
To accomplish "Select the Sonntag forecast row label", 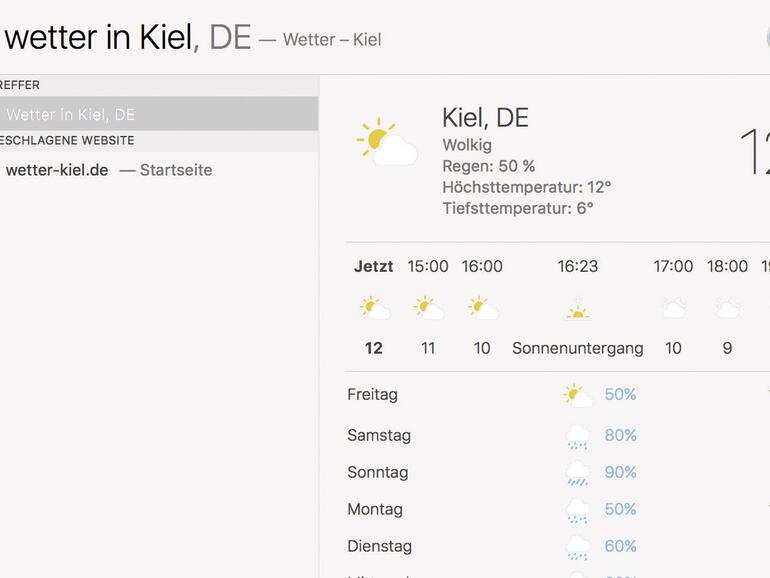I will pyautogui.click(x=378, y=472).
